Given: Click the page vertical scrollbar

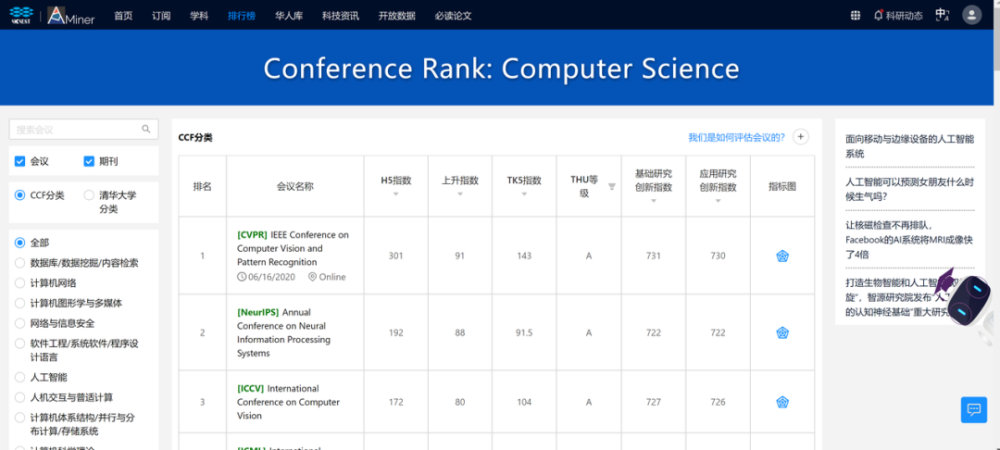Looking at the screenshot, I should point(996,225).
